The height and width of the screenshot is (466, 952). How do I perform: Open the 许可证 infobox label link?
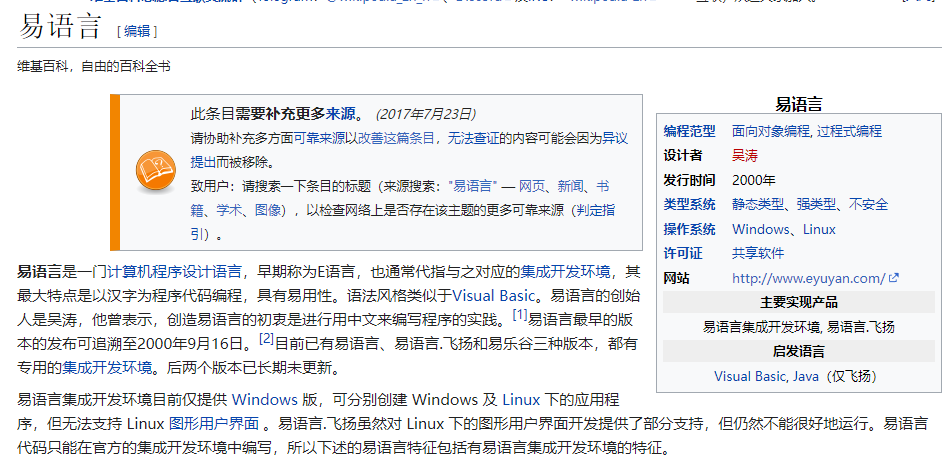[682, 253]
